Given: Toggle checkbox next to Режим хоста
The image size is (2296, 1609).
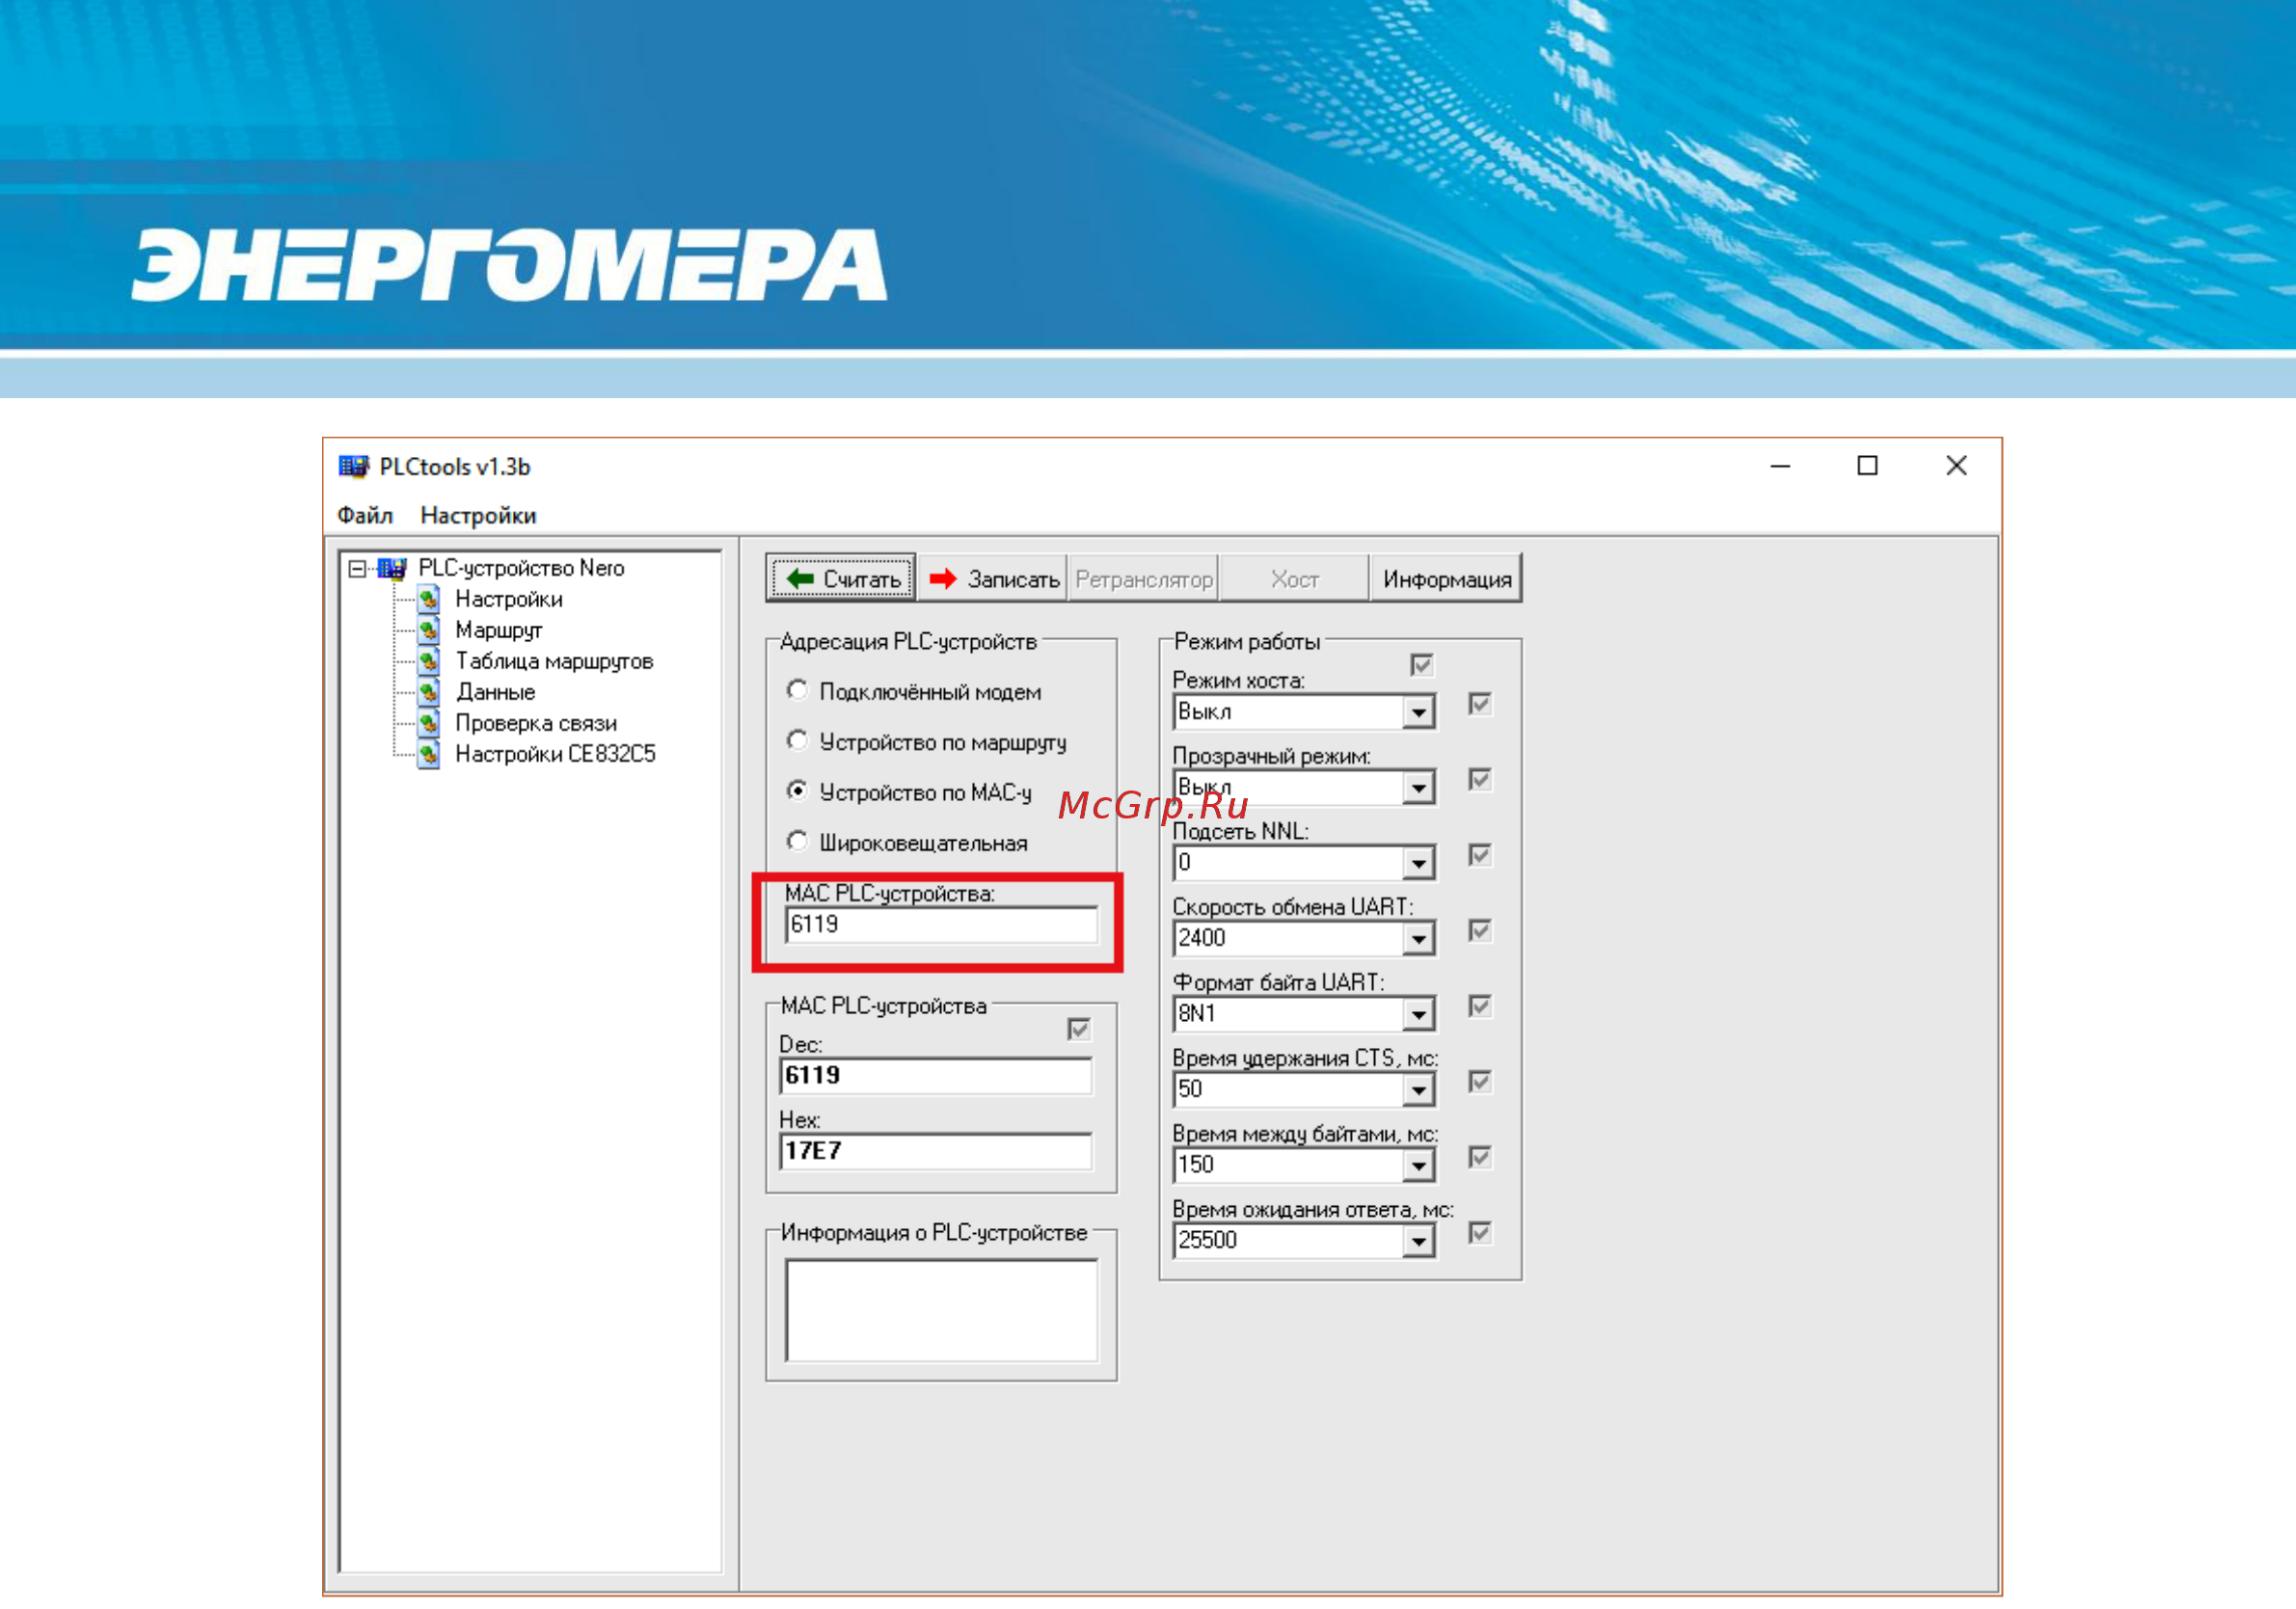Looking at the screenshot, I should pos(1481,704).
